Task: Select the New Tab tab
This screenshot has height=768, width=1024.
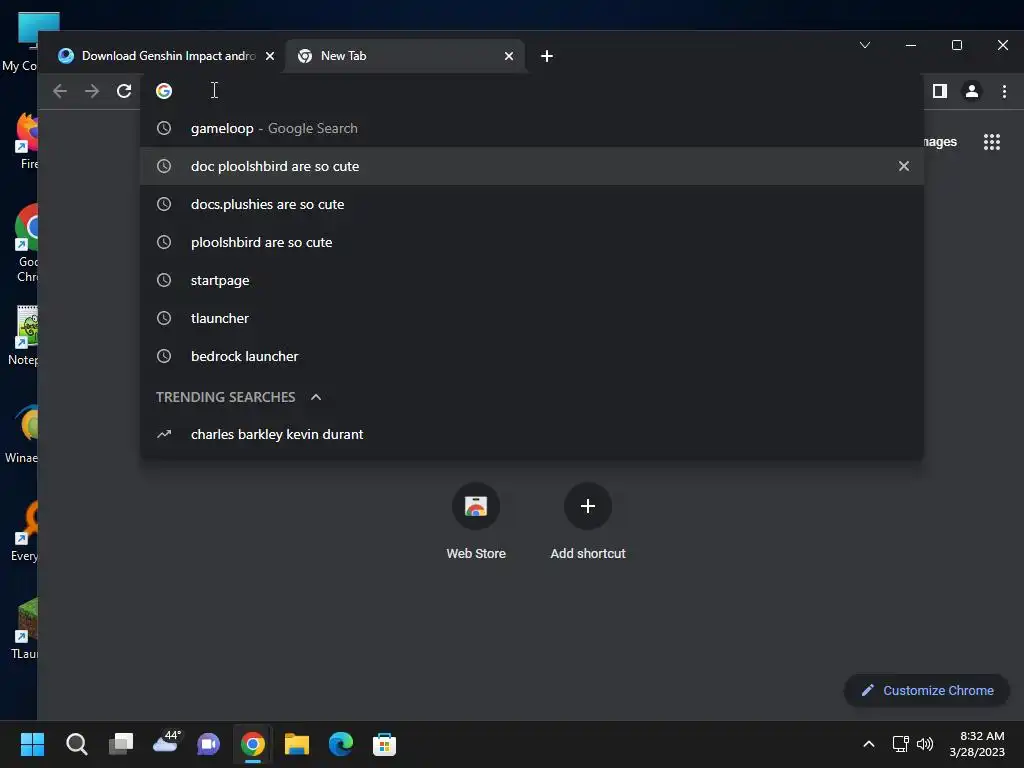Action: [x=405, y=56]
